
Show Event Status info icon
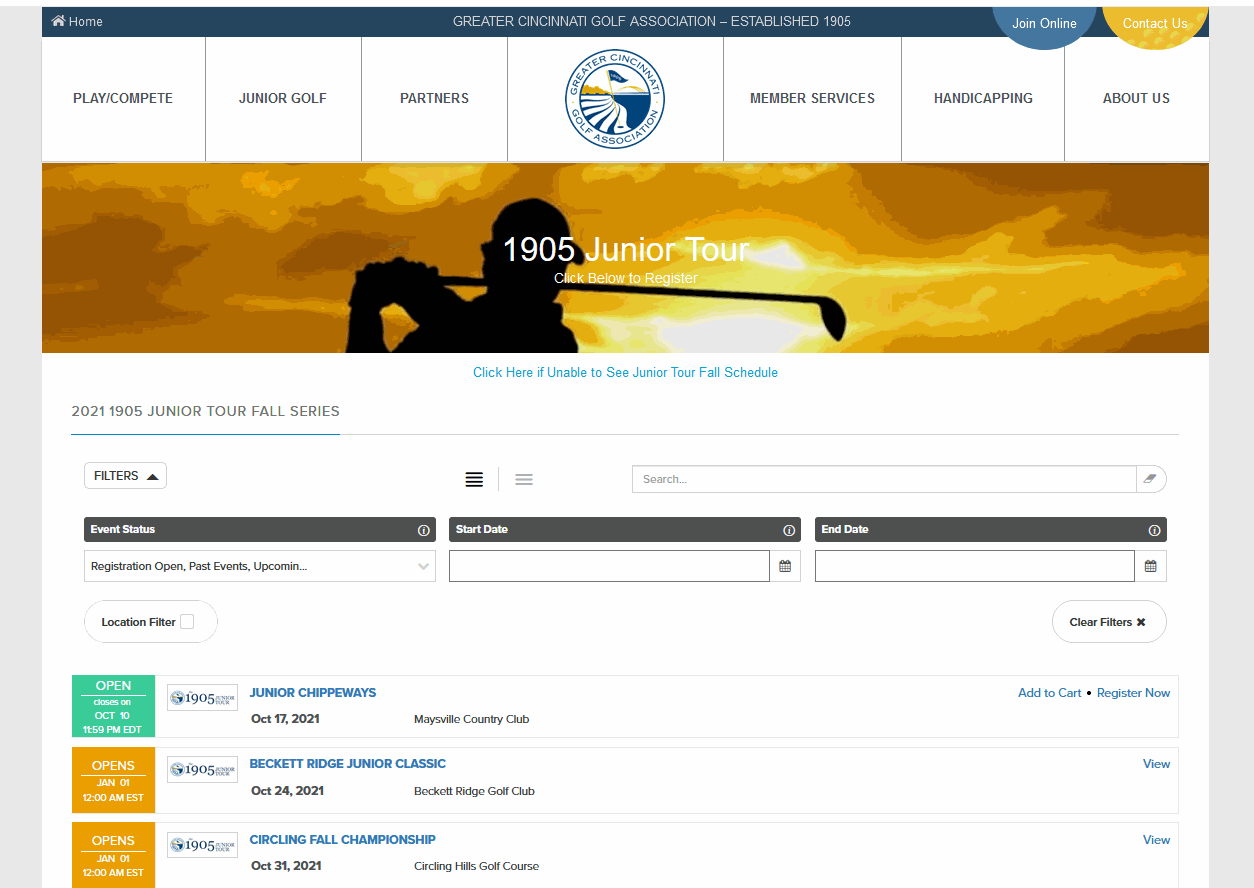423,530
